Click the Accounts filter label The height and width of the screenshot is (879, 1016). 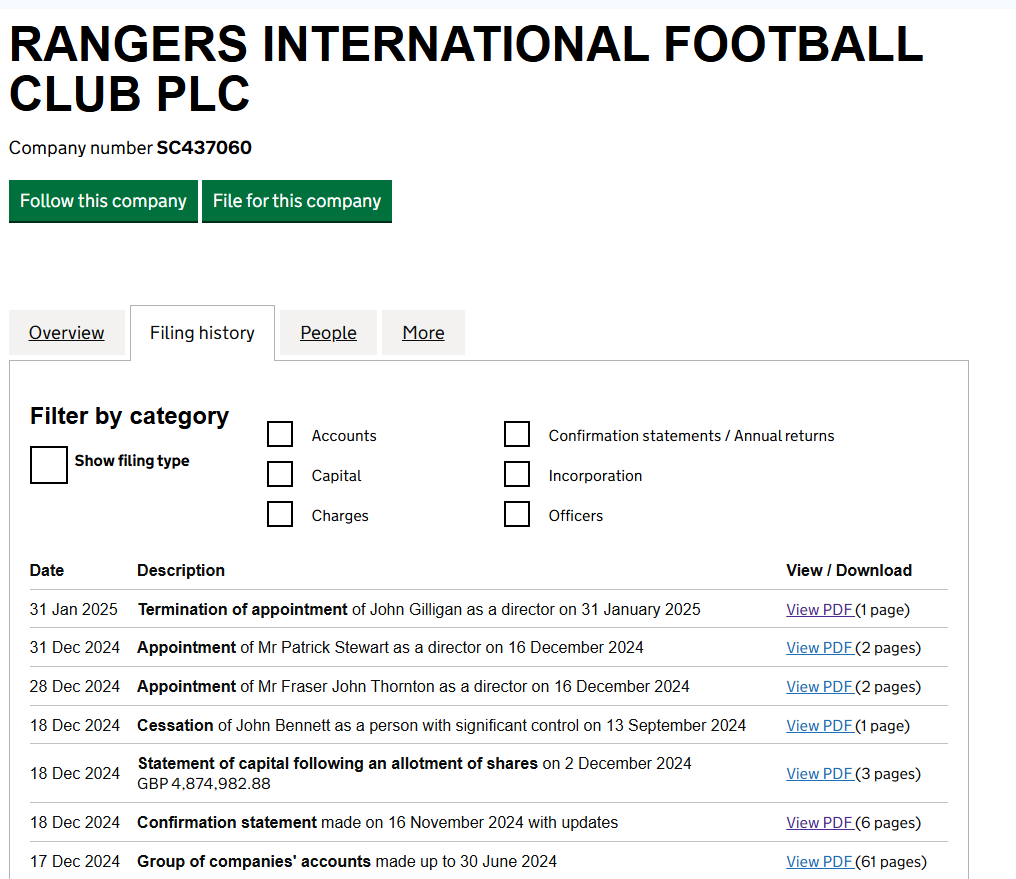click(343, 436)
